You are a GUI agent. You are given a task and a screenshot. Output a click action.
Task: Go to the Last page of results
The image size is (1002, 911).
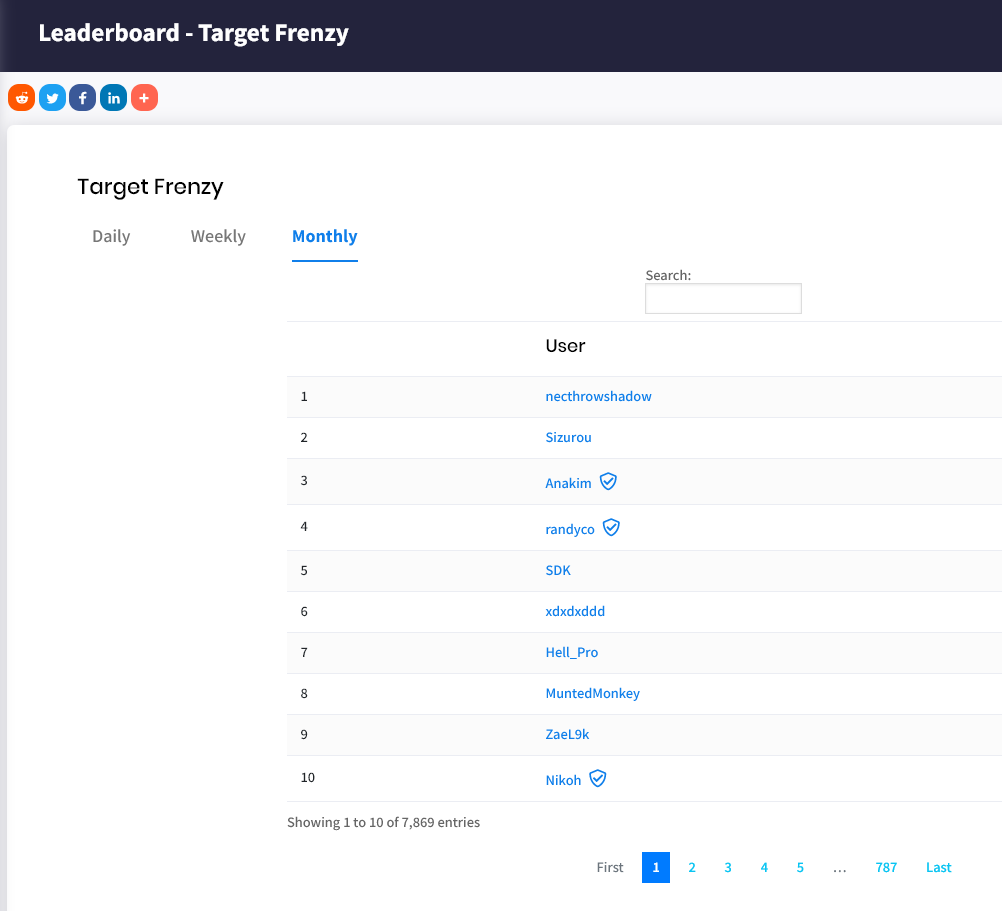point(938,867)
